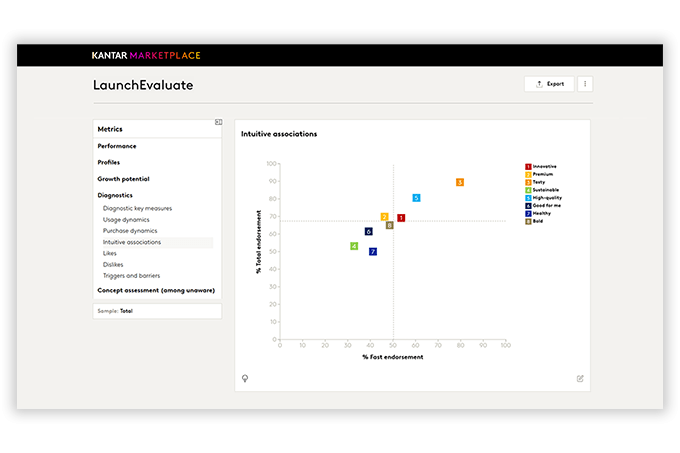680x453 pixels.
Task: Click data point 3 Tasty on chart
Action: coord(460,182)
